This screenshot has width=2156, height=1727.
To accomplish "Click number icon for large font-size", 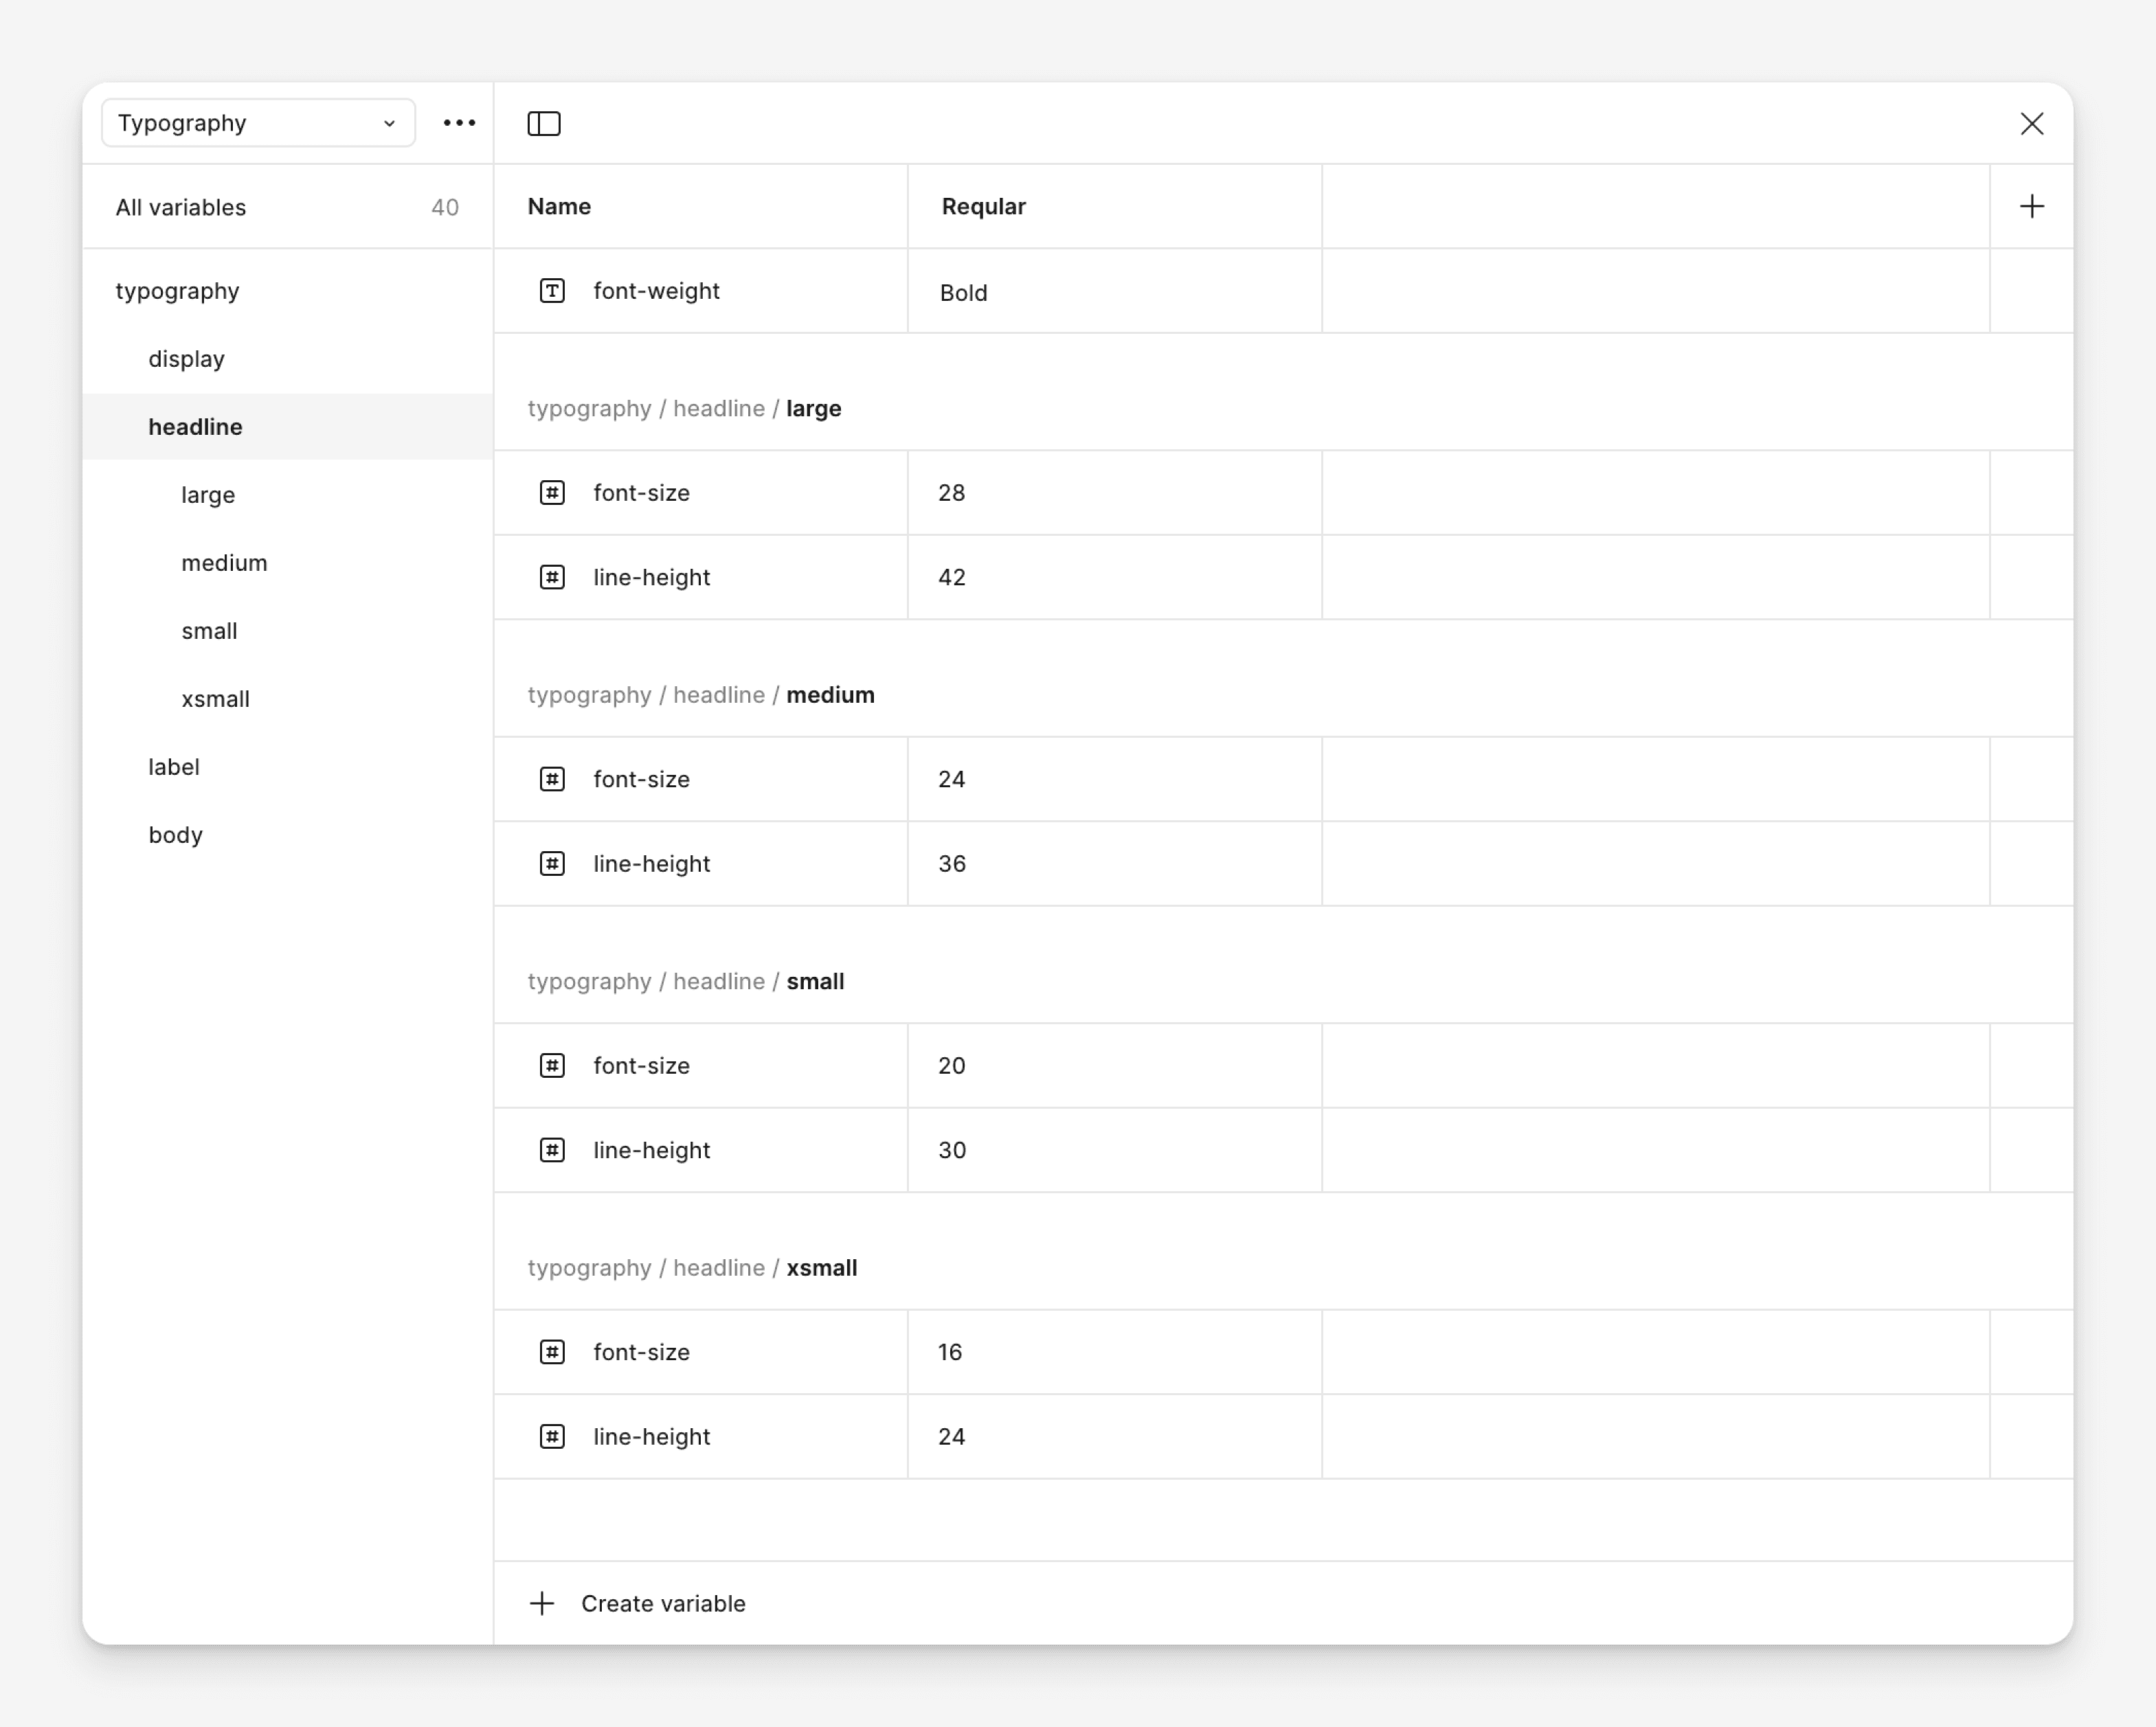I will coord(552,493).
